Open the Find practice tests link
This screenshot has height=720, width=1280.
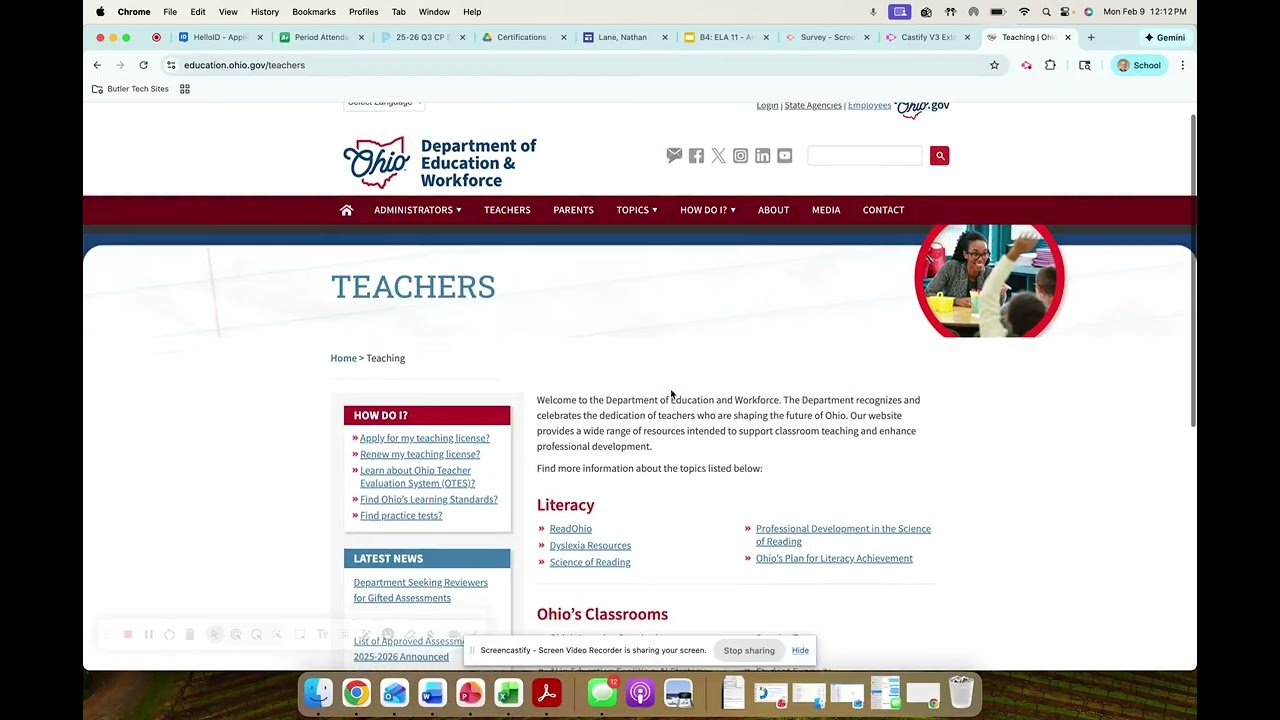(x=401, y=515)
